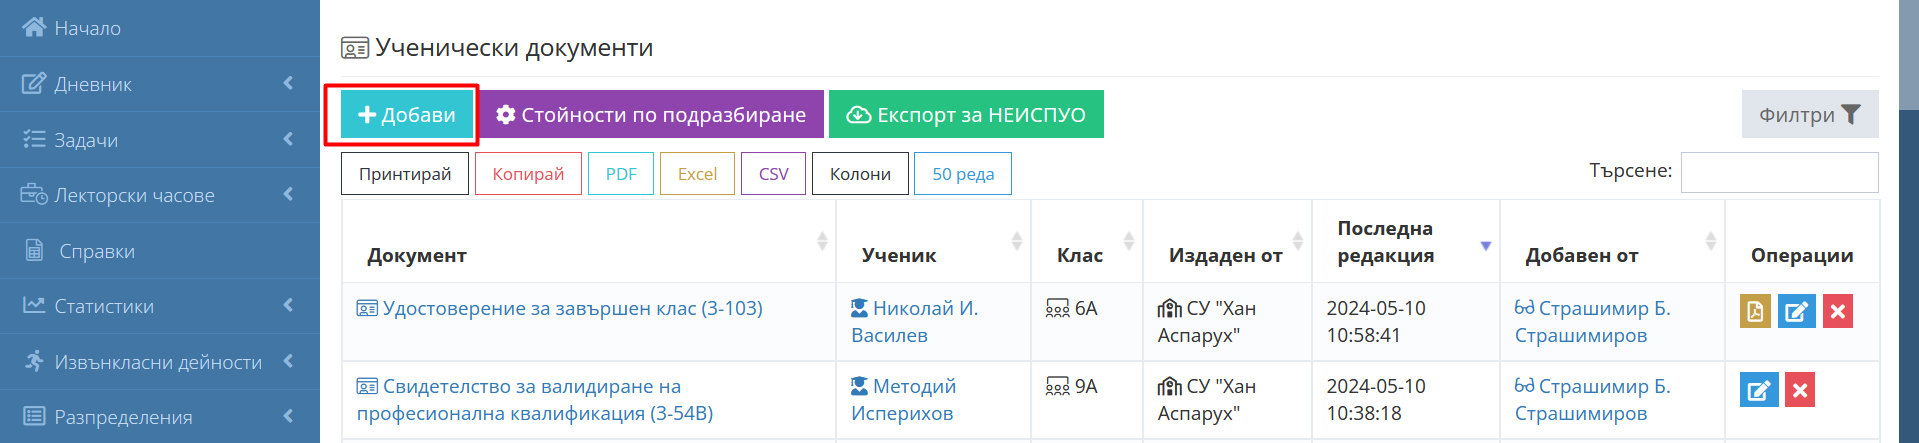1919x443 pixels.
Task: Open the 50 реда rows dropdown
Action: coord(962,174)
